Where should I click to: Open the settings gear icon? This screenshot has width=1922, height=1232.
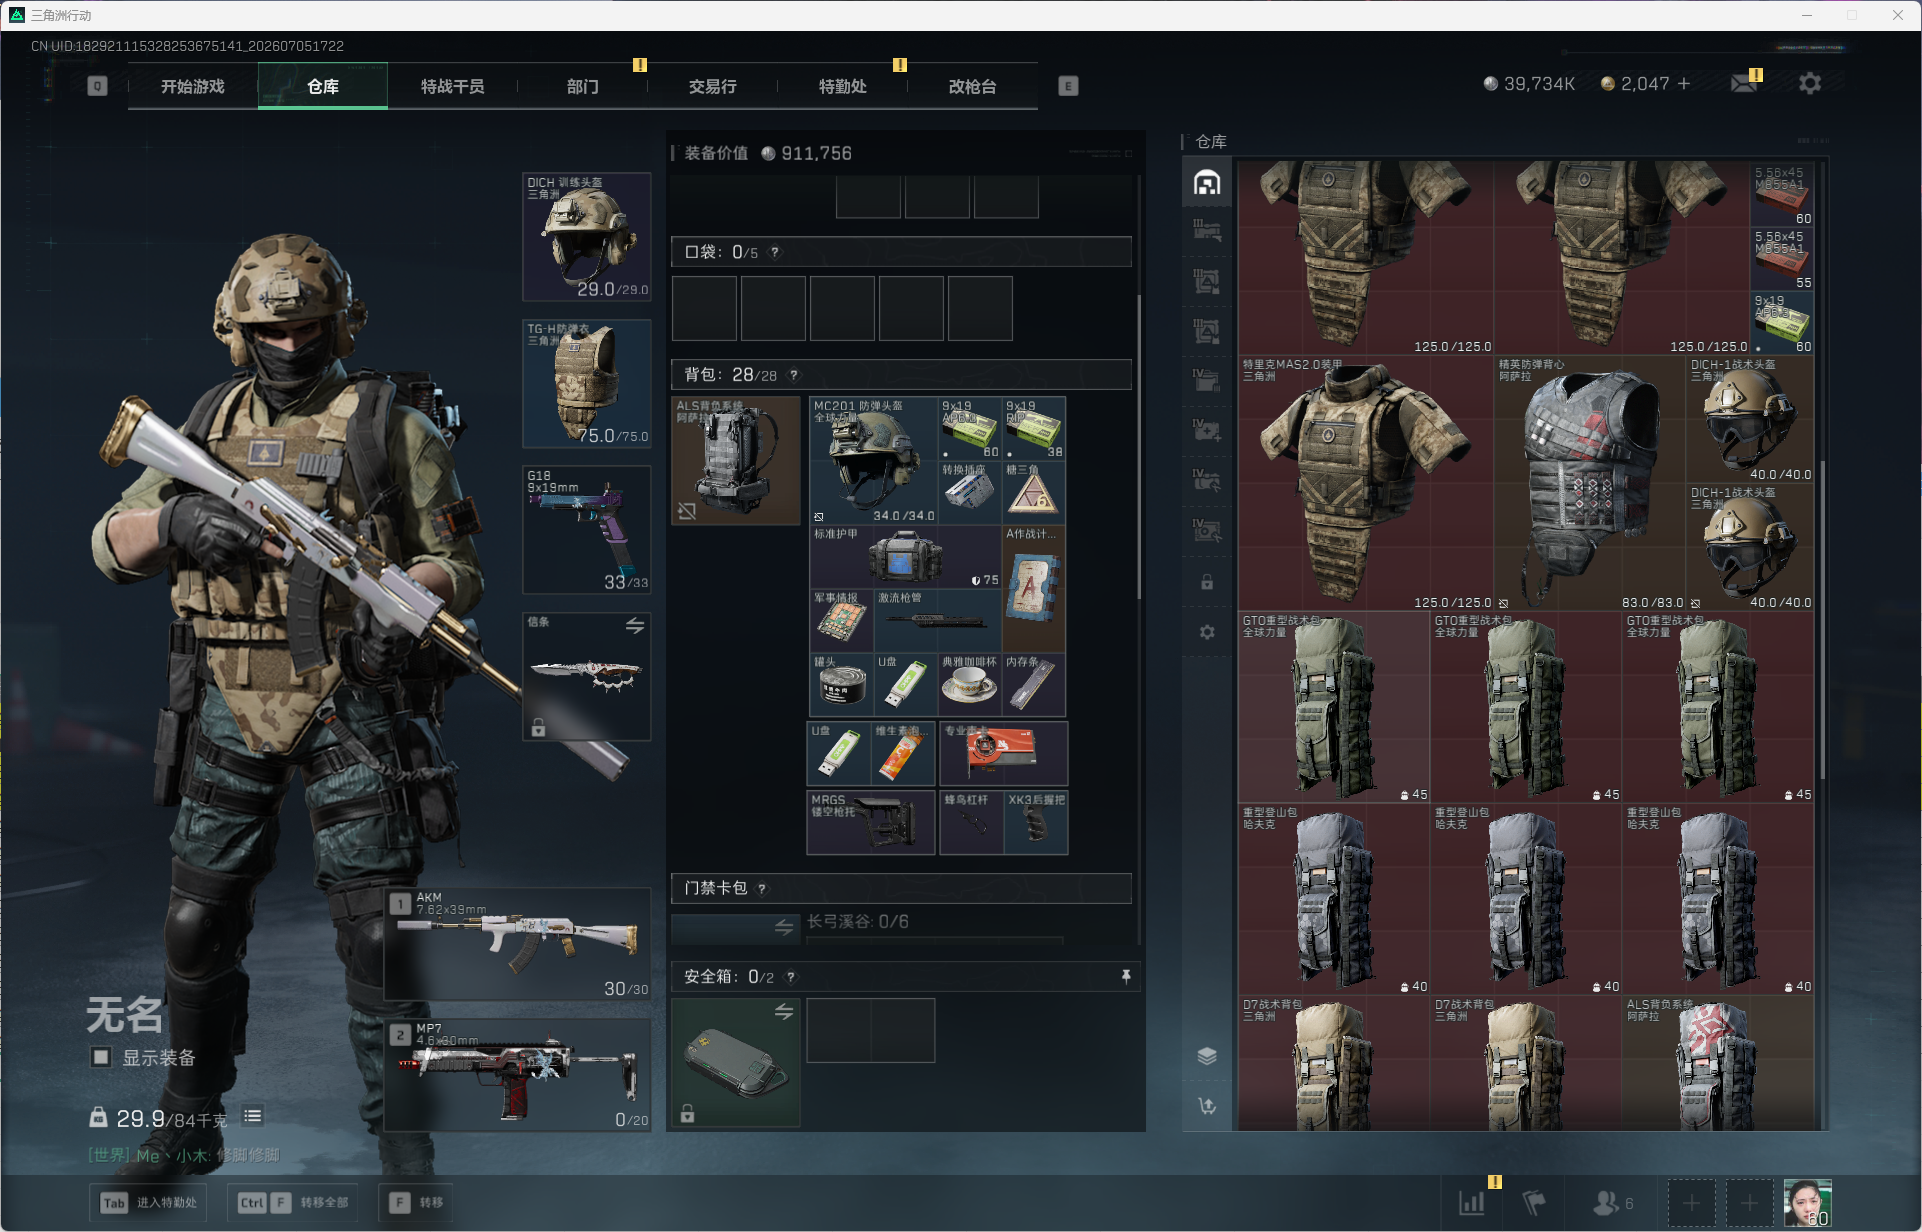coord(1809,84)
